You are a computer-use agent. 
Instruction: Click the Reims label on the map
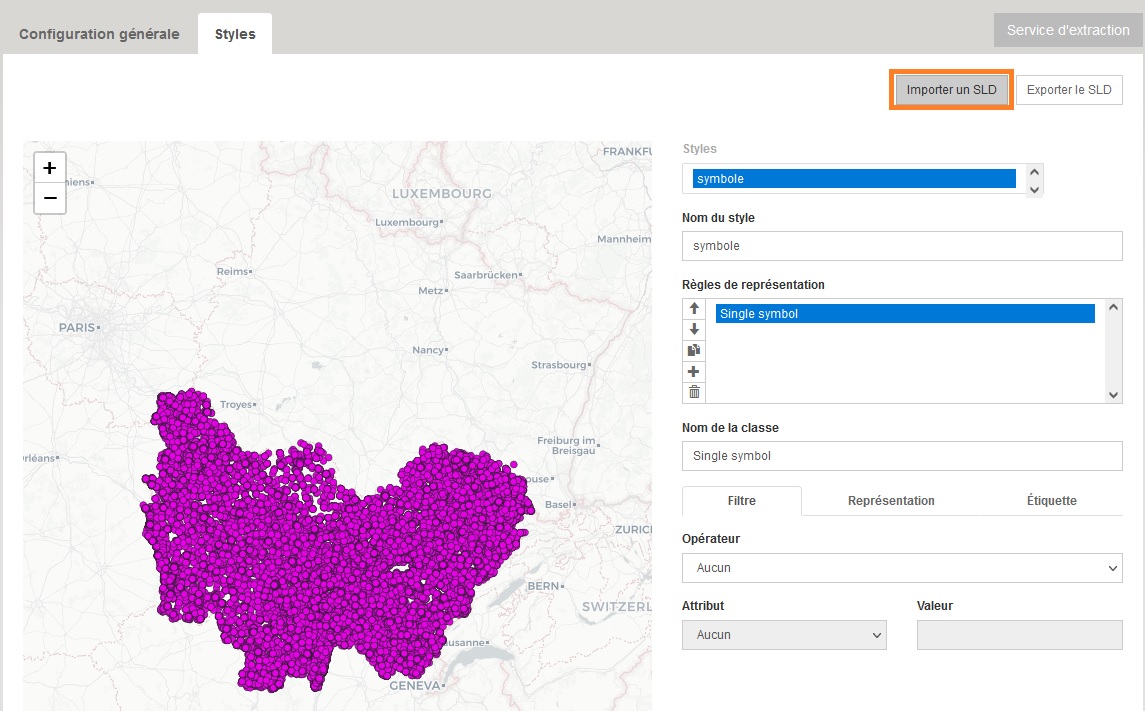click(x=232, y=272)
